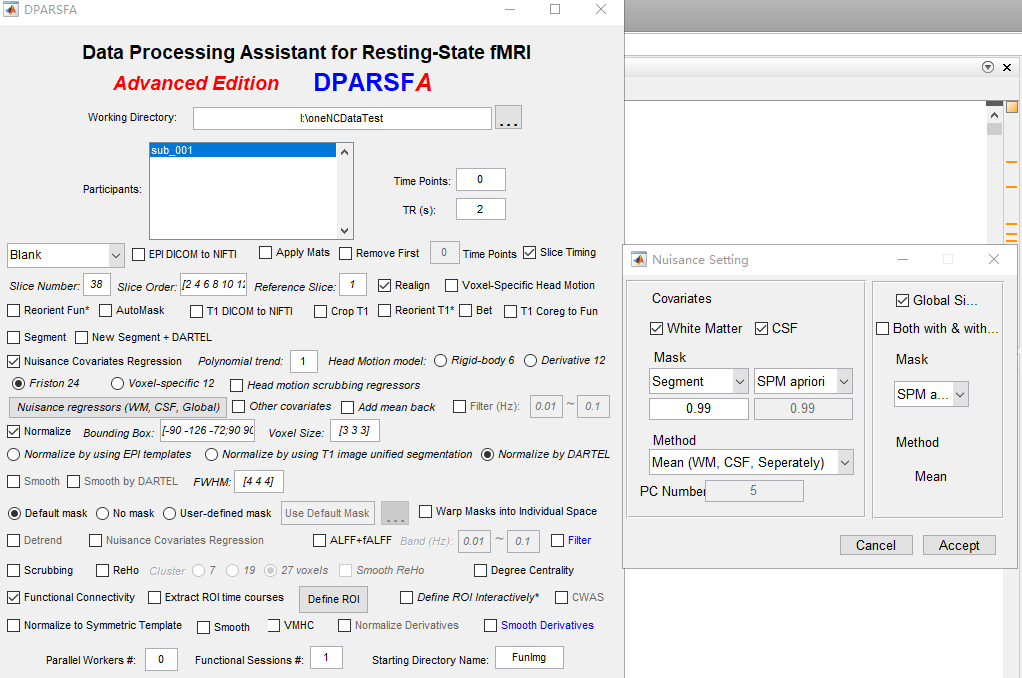This screenshot has height=678, width=1022.
Task: Cancel the Nuisance Setting dialog
Action: pyautogui.click(x=875, y=545)
